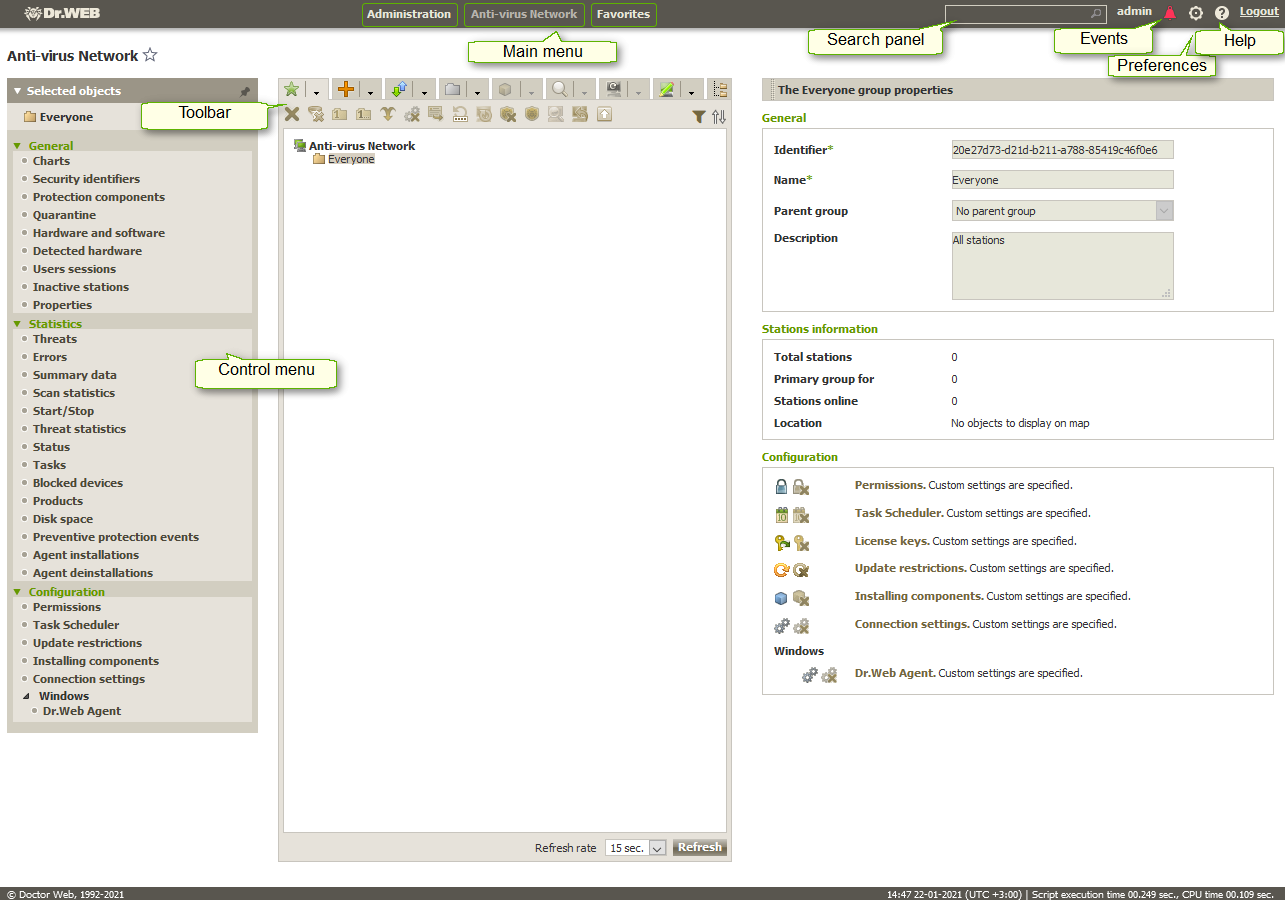Open the Administration main menu
The height and width of the screenshot is (900, 1285).
coord(409,14)
